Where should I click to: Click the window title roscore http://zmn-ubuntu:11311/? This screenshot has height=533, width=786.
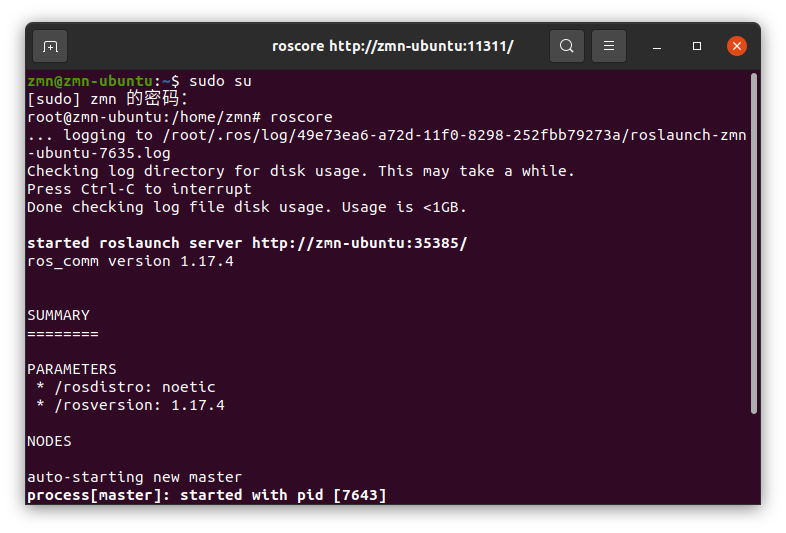(392, 46)
